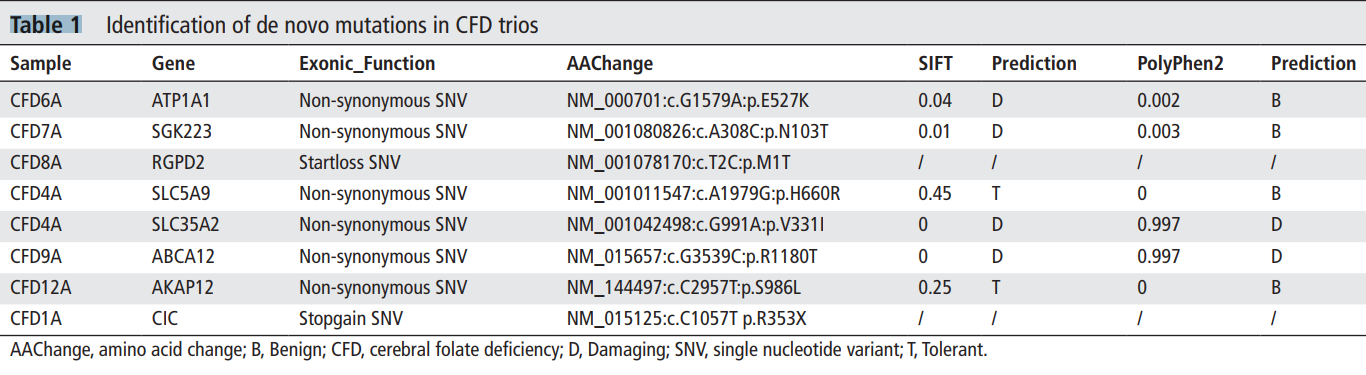
Task: Click the CIC gene cell
Action: point(165,320)
